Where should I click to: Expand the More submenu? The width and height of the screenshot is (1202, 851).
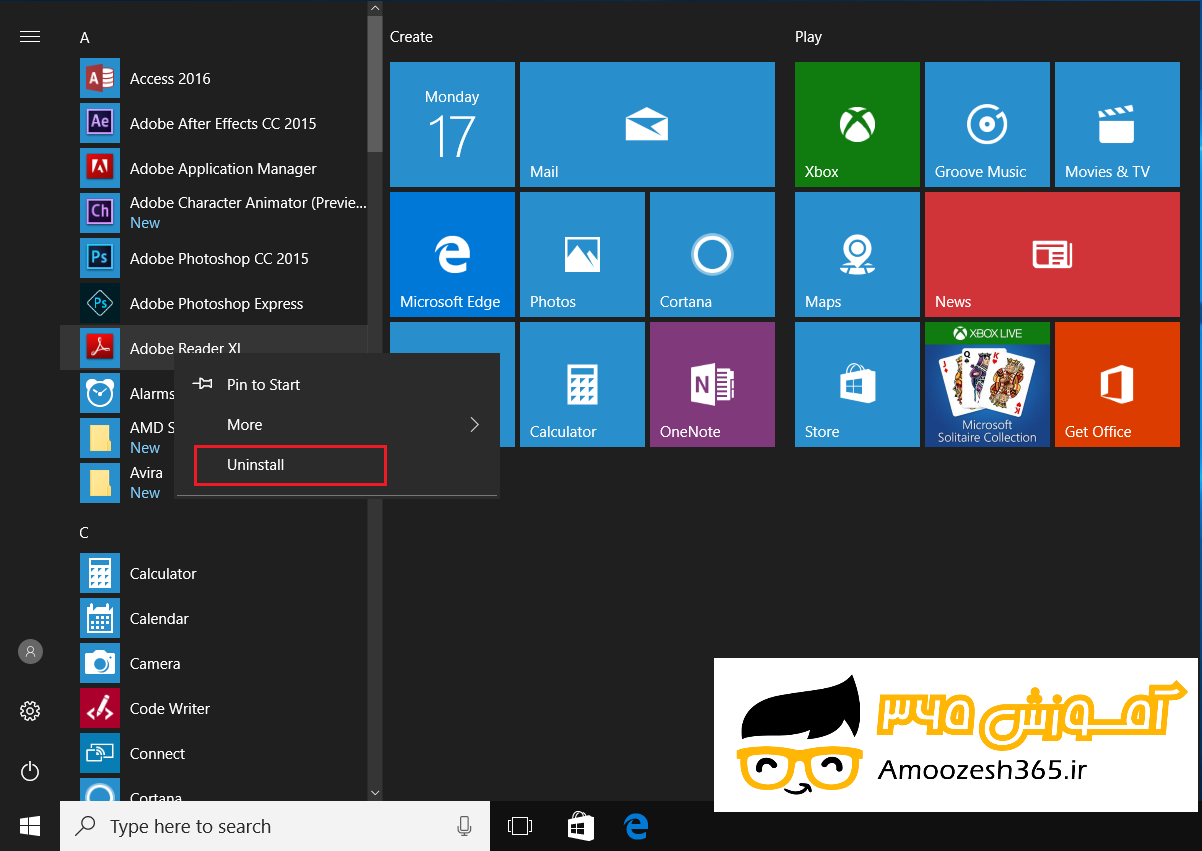point(337,424)
